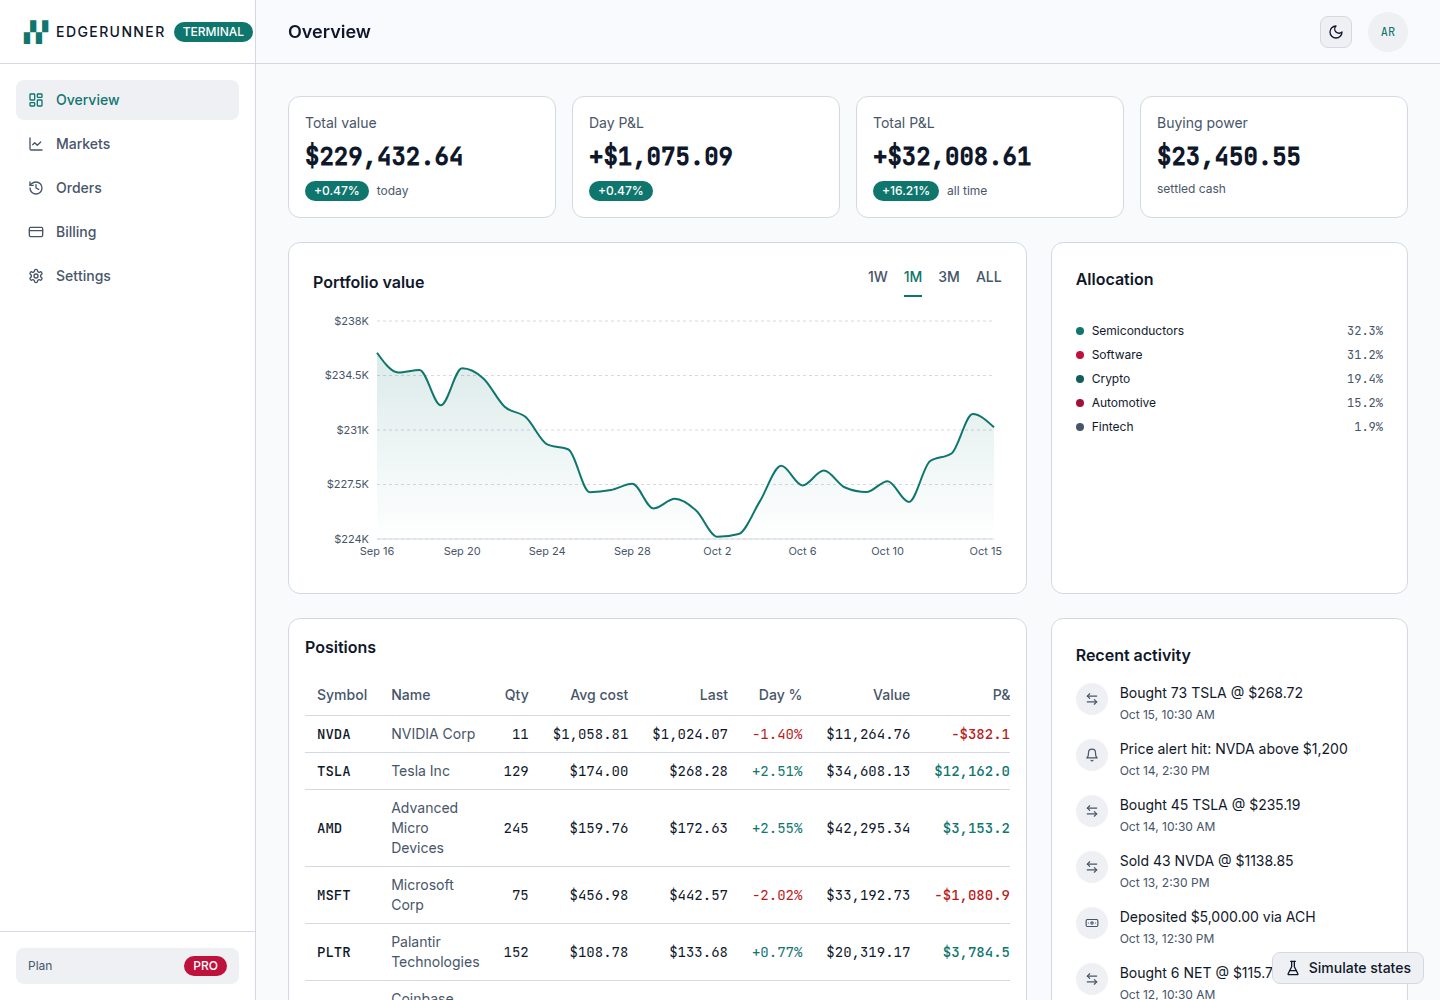
Task: Click the Avg cost column header
Action: 599,695
